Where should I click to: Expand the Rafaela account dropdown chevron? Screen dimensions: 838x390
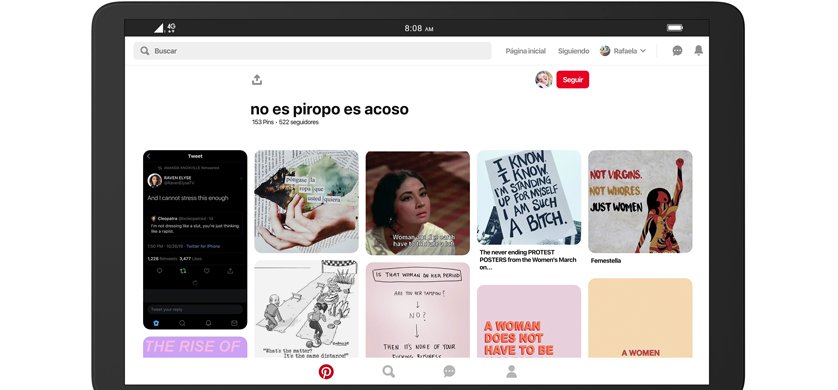coord(643,51)
